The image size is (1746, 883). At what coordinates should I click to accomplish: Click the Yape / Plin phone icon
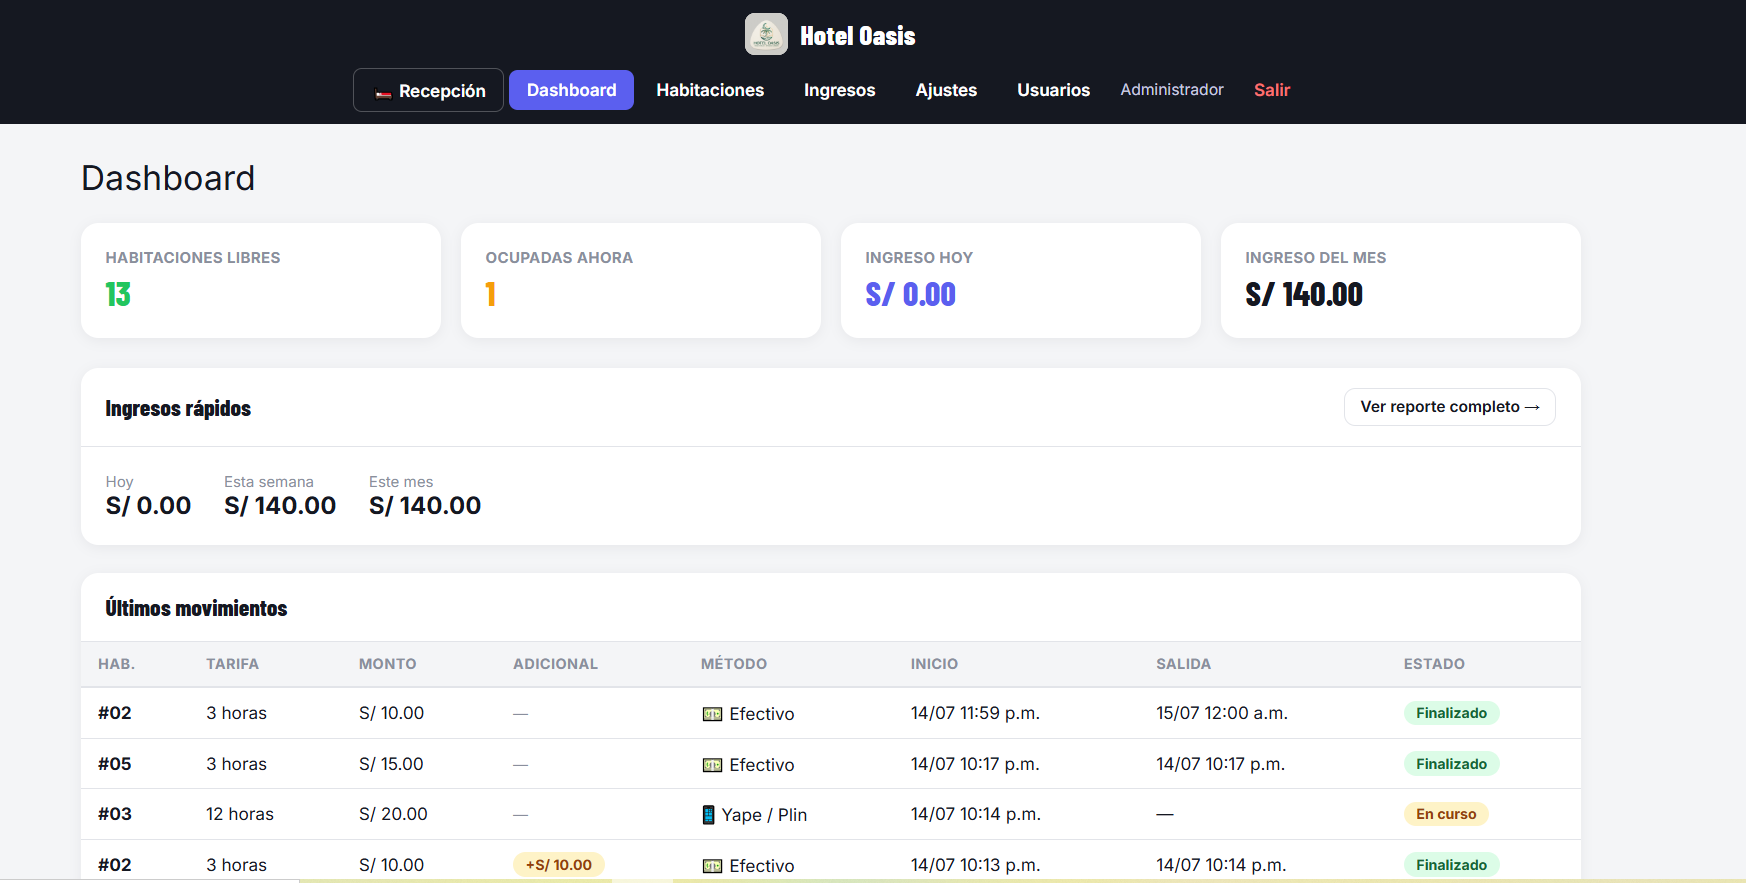point(709,815)
